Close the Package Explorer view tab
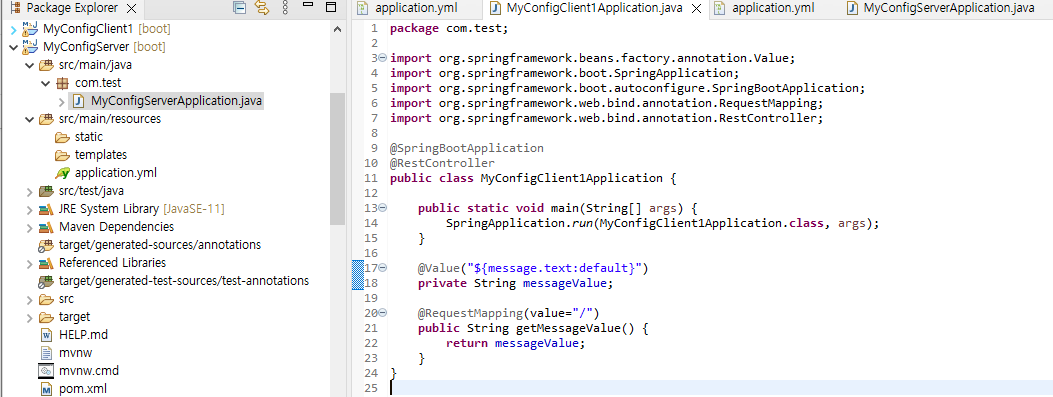1053x397 pixels. pyautogui.click(x=131, y=9)
